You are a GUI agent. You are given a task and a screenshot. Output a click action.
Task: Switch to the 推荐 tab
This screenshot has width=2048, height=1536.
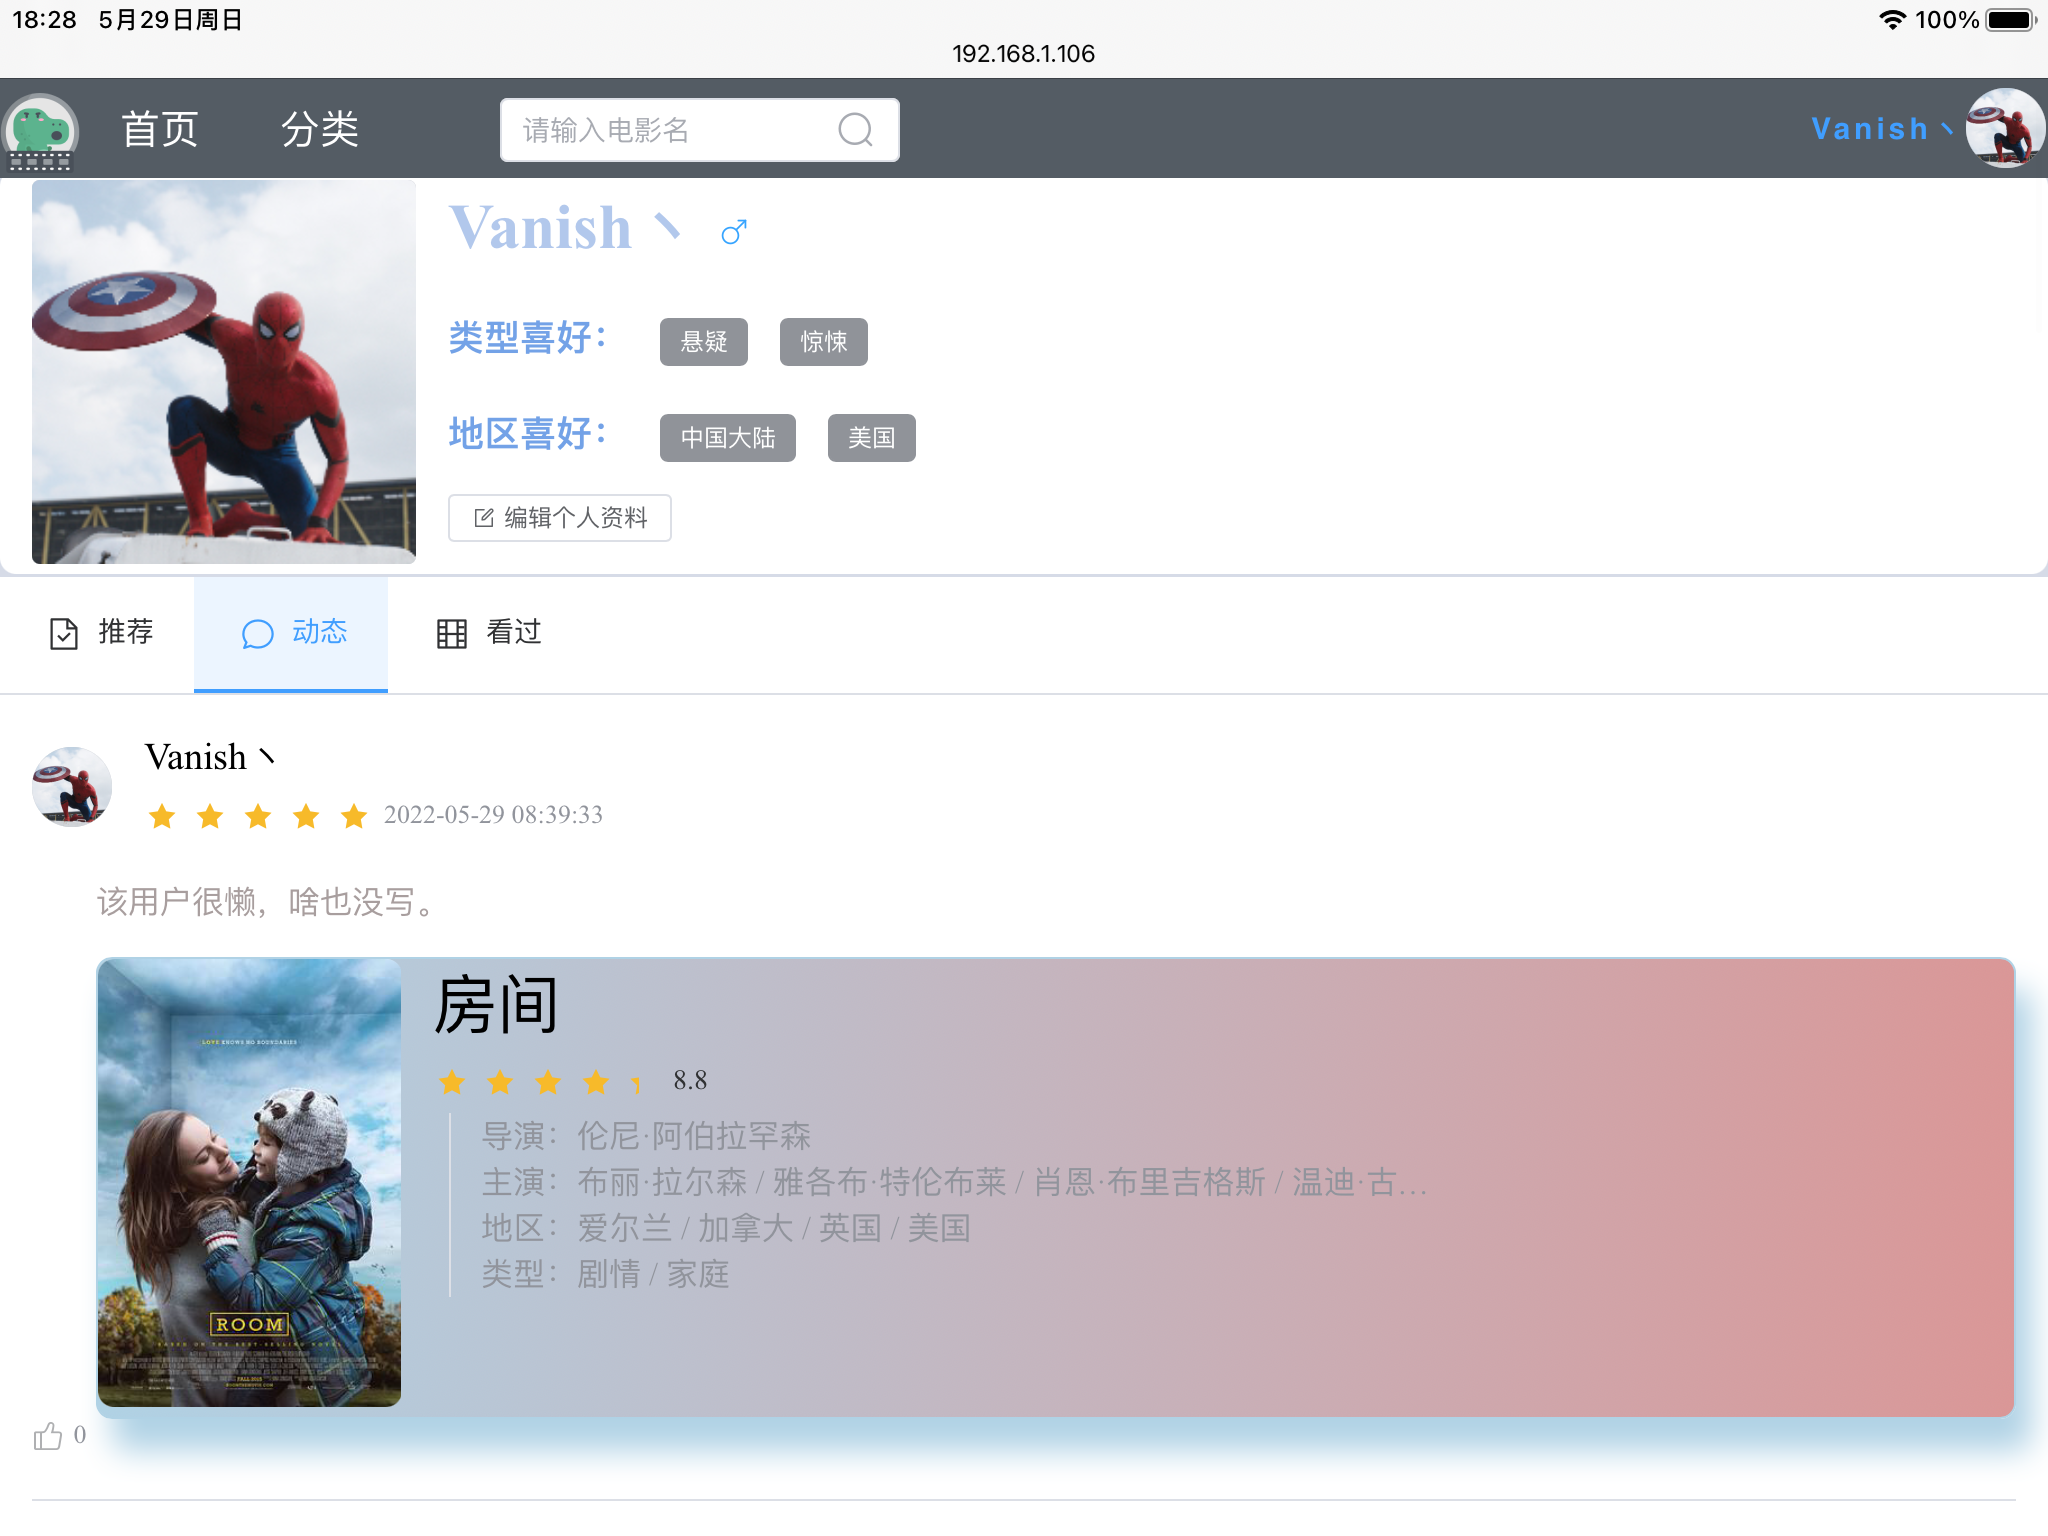[x=101, y=633]
